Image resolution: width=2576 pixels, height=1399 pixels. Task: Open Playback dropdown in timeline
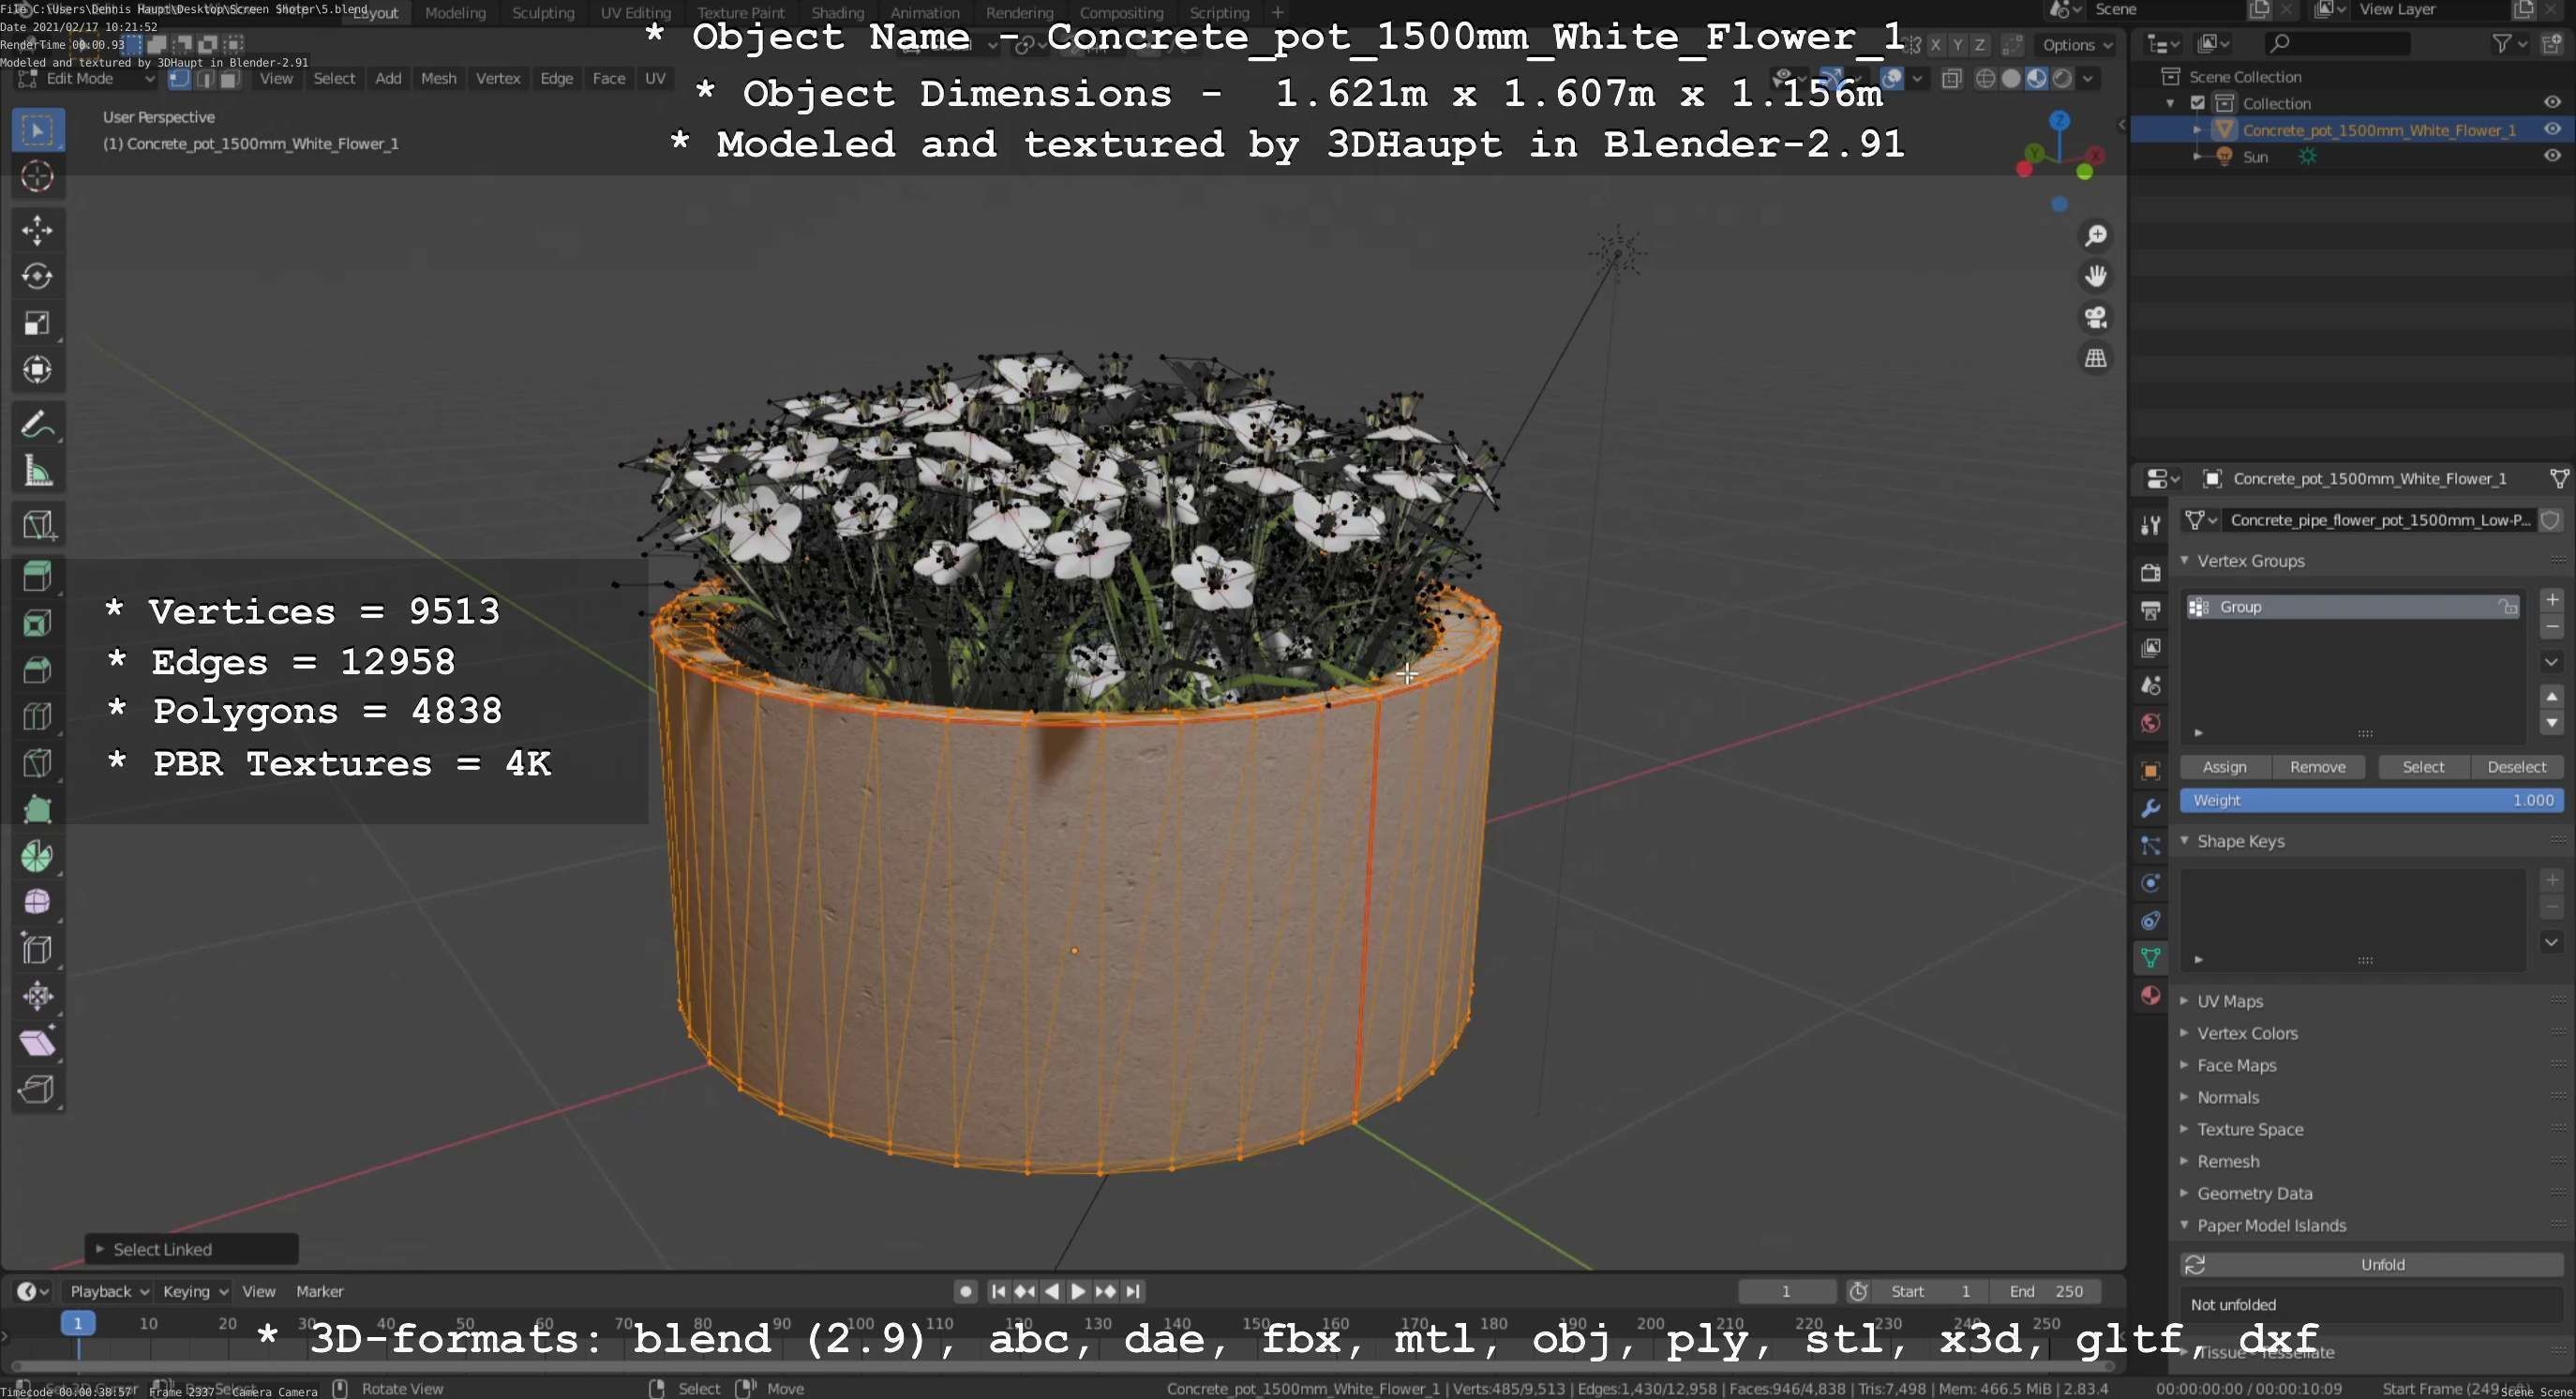(x=109, y=1291)
